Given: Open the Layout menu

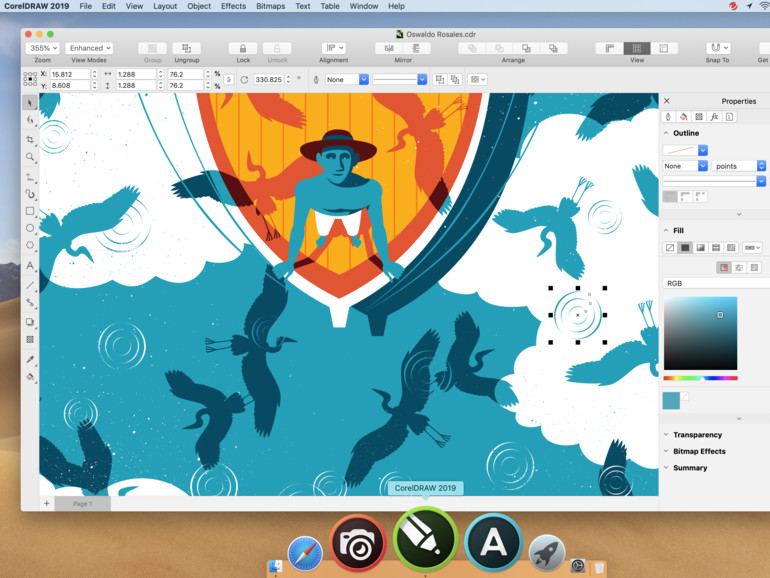Looking at the screenshot, I should tap(165, 6).
